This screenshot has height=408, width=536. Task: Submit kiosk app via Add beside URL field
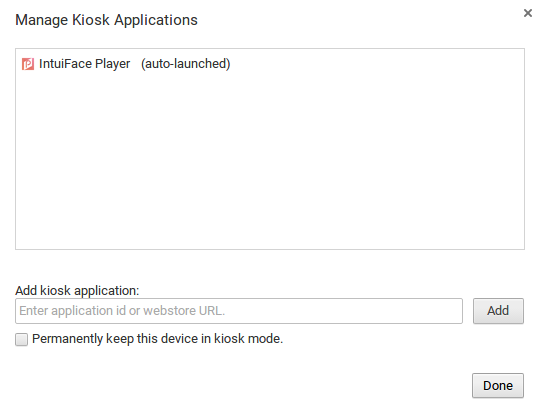point(498,311)
